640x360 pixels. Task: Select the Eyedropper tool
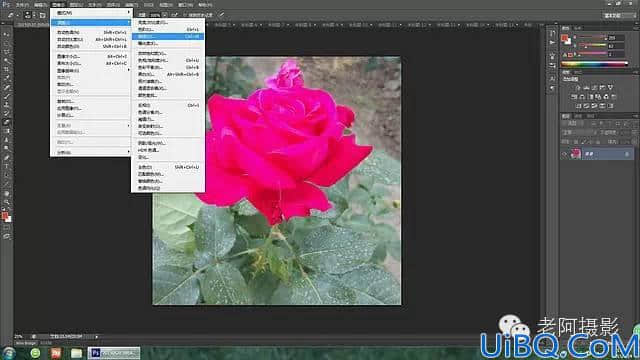tap(6, 78)
